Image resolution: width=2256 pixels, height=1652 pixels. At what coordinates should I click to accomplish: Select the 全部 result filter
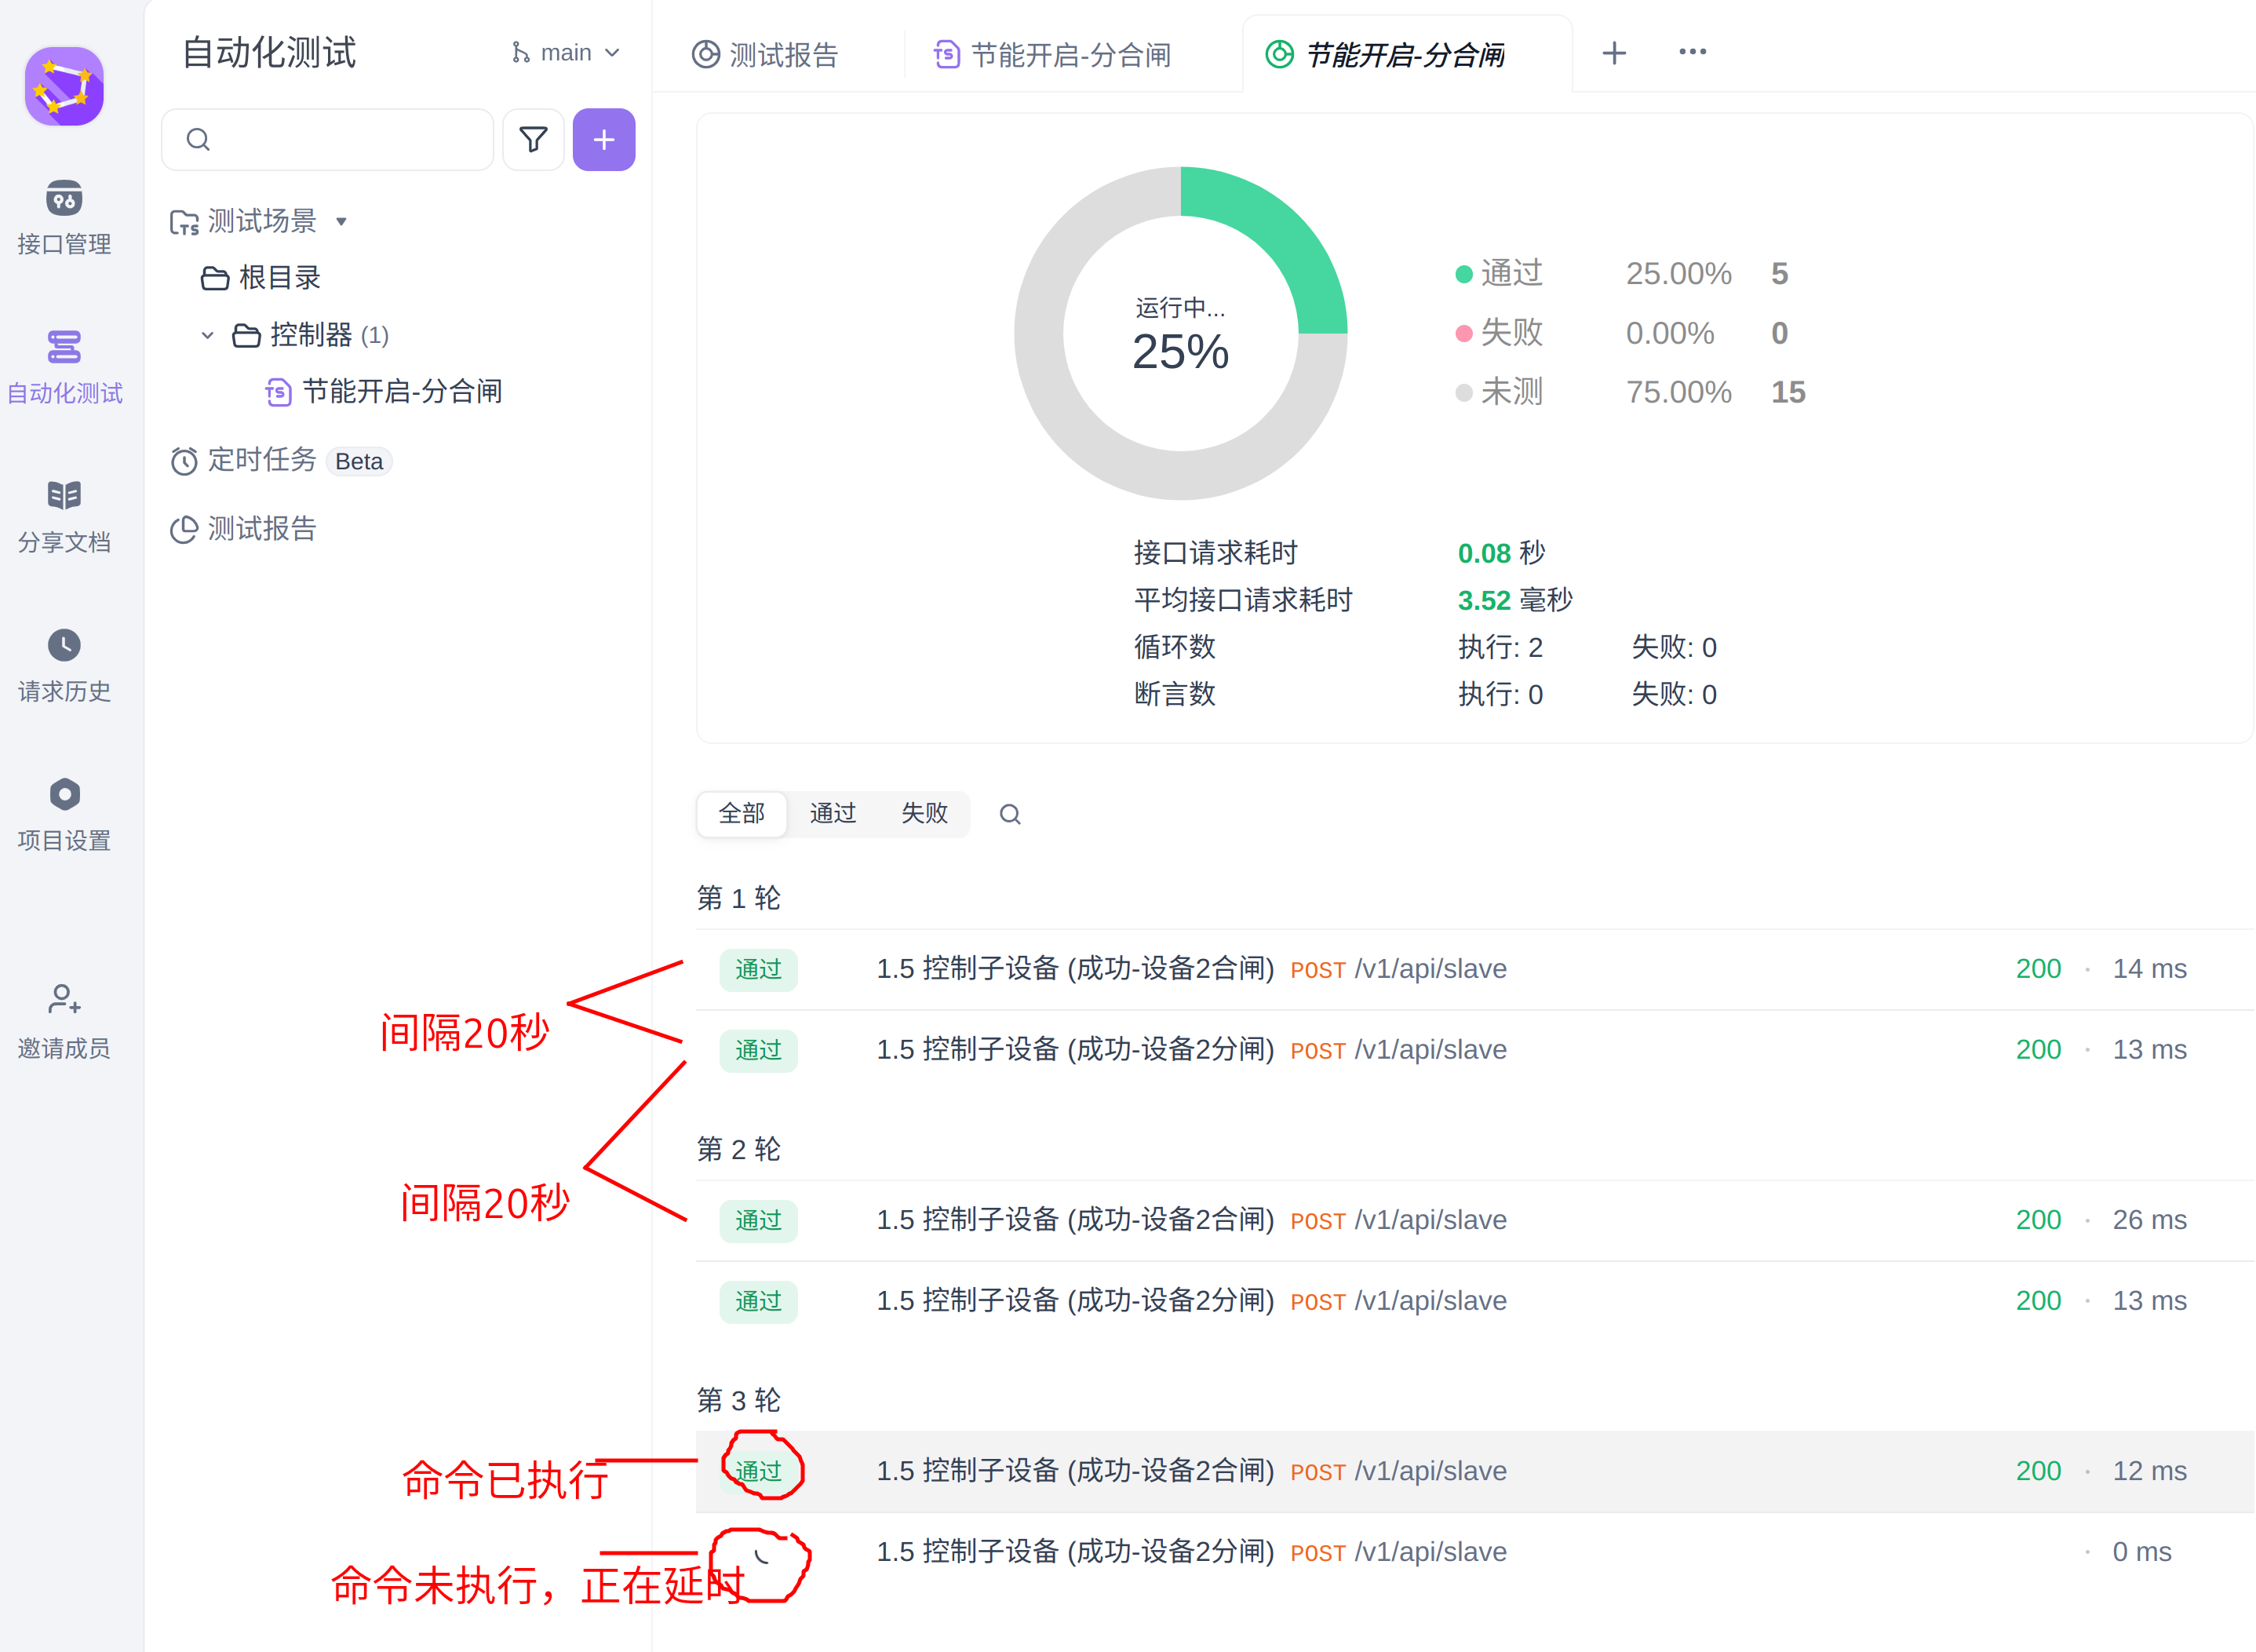coord(741,813)
